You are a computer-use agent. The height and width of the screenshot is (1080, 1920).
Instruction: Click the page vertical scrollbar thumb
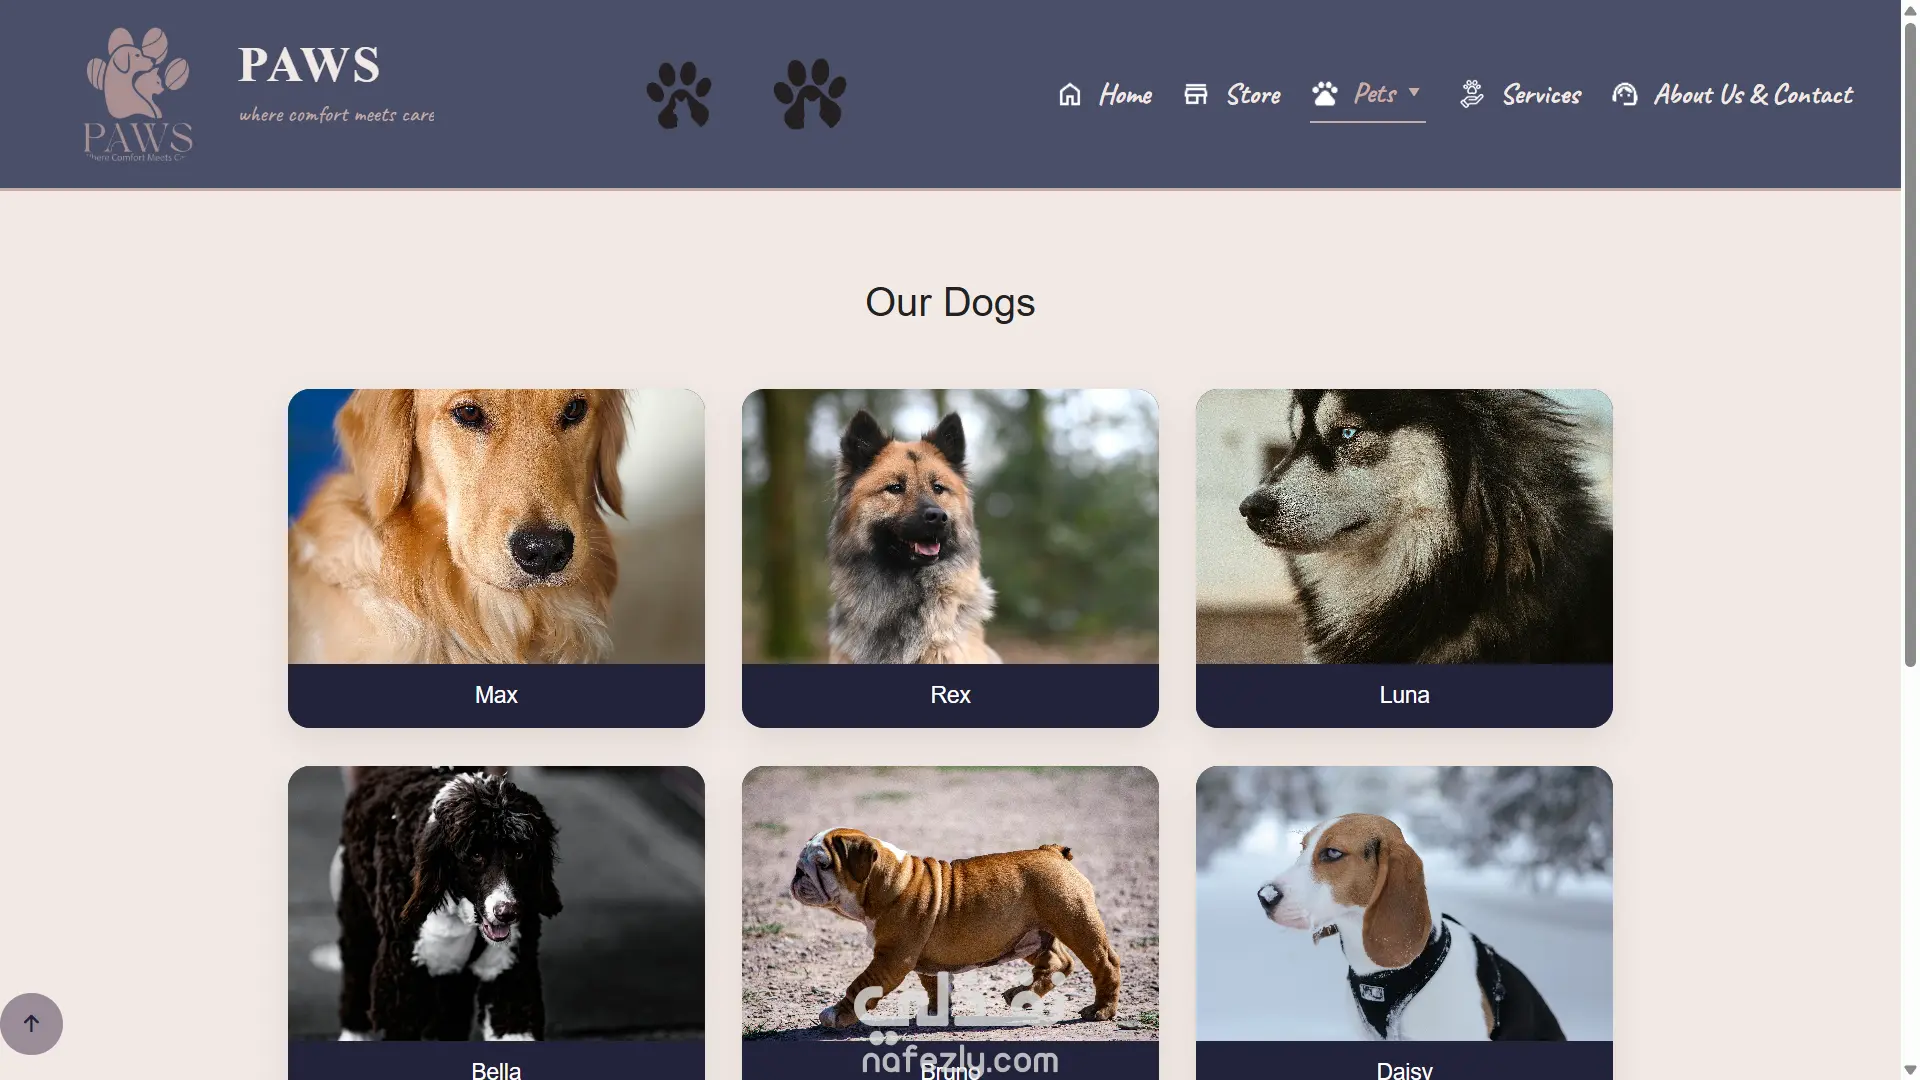click(1910, 343)
